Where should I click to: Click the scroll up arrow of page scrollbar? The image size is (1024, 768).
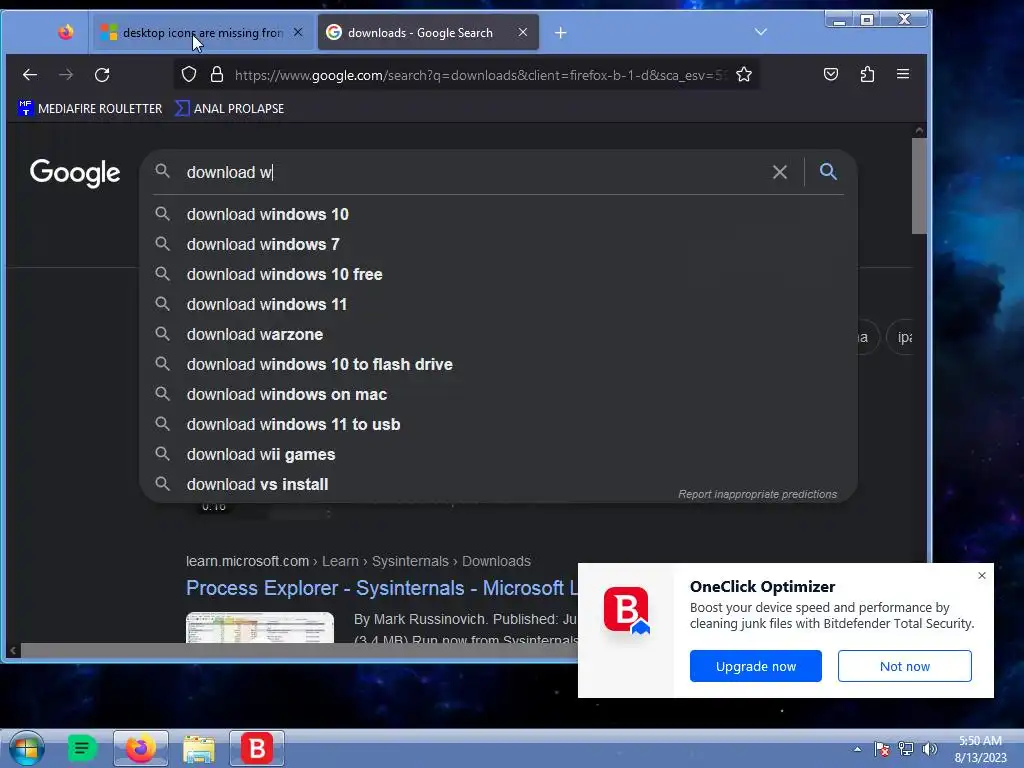[919, 131]
